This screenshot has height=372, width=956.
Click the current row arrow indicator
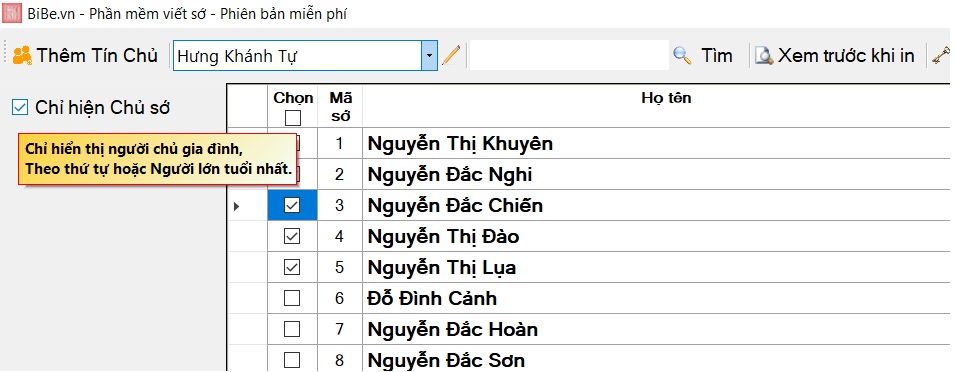(237, 206)
